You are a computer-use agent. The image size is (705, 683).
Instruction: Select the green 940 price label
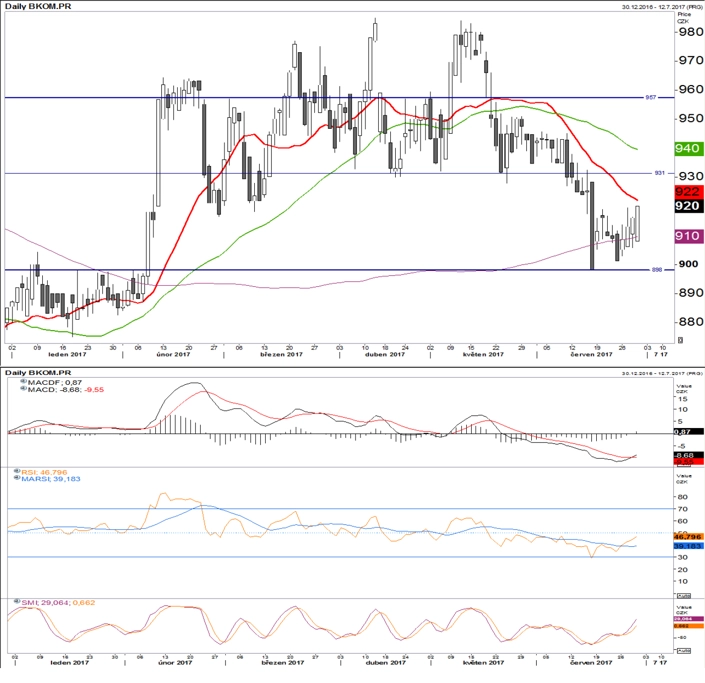(x=688, y=149)
